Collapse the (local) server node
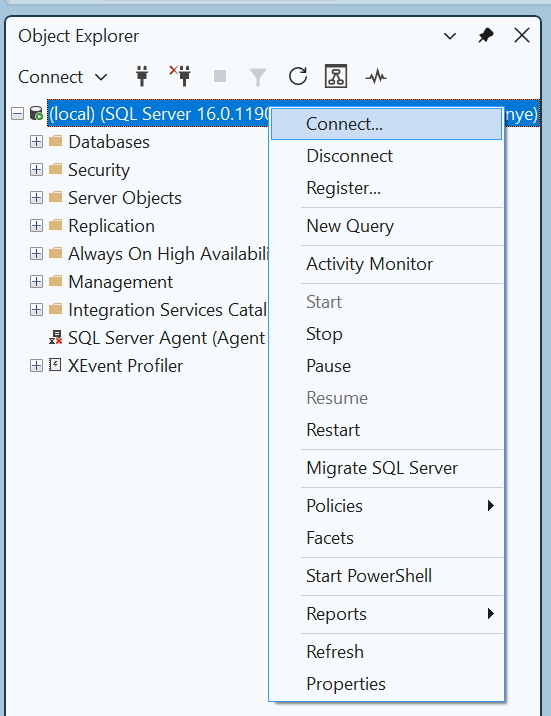The height and width of the screenshot is (716, 551). 17,114
